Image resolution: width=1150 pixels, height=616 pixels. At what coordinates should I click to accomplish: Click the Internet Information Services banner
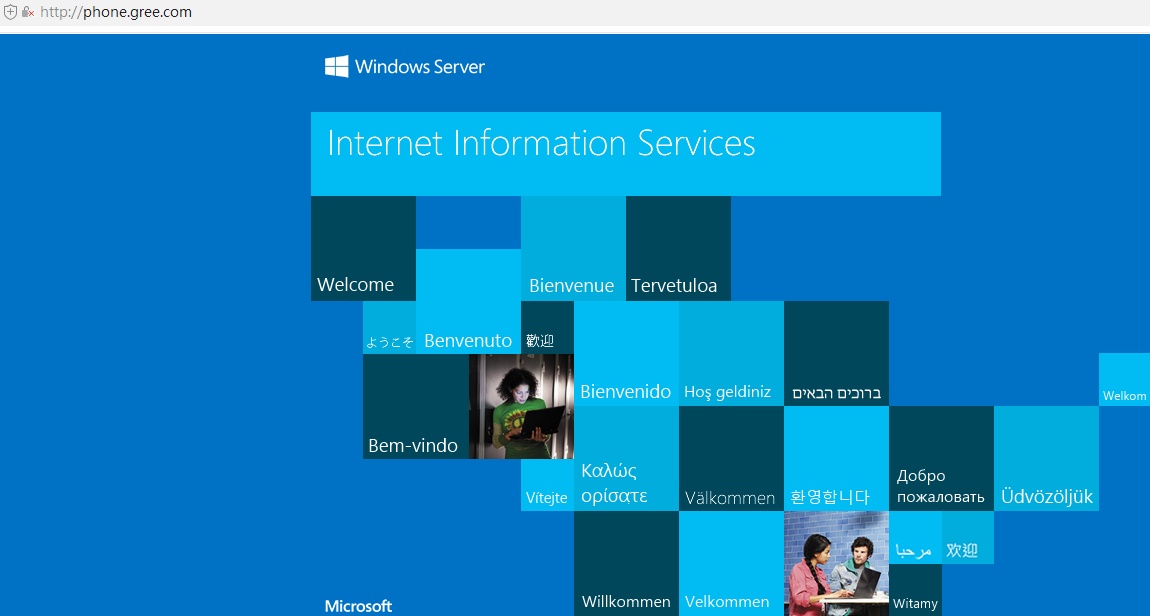tap(626, 154)
